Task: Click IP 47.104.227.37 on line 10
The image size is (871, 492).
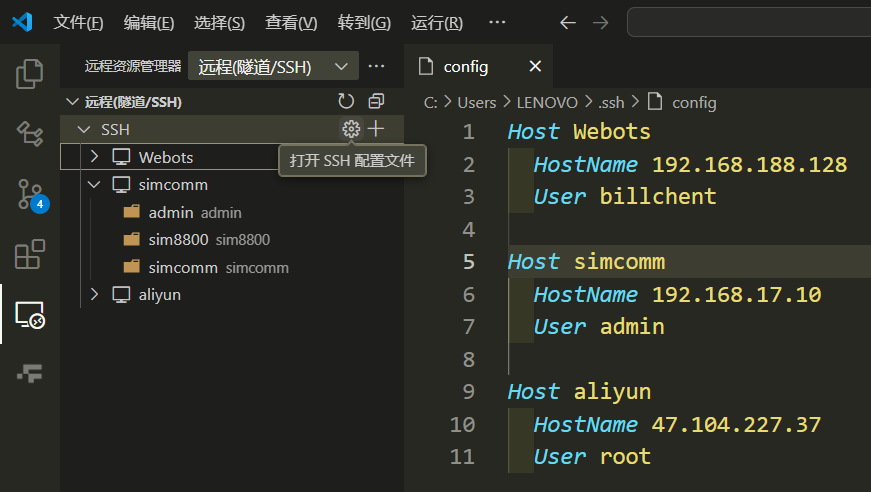Action: coord(737,424)
